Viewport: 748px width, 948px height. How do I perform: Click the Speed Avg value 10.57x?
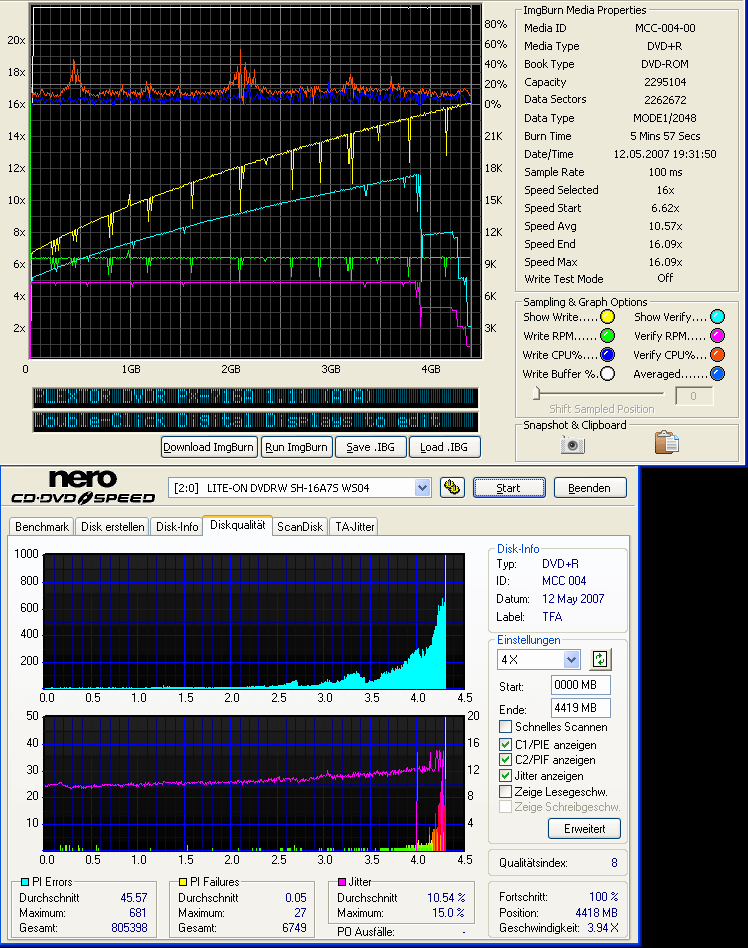(665, 226)
